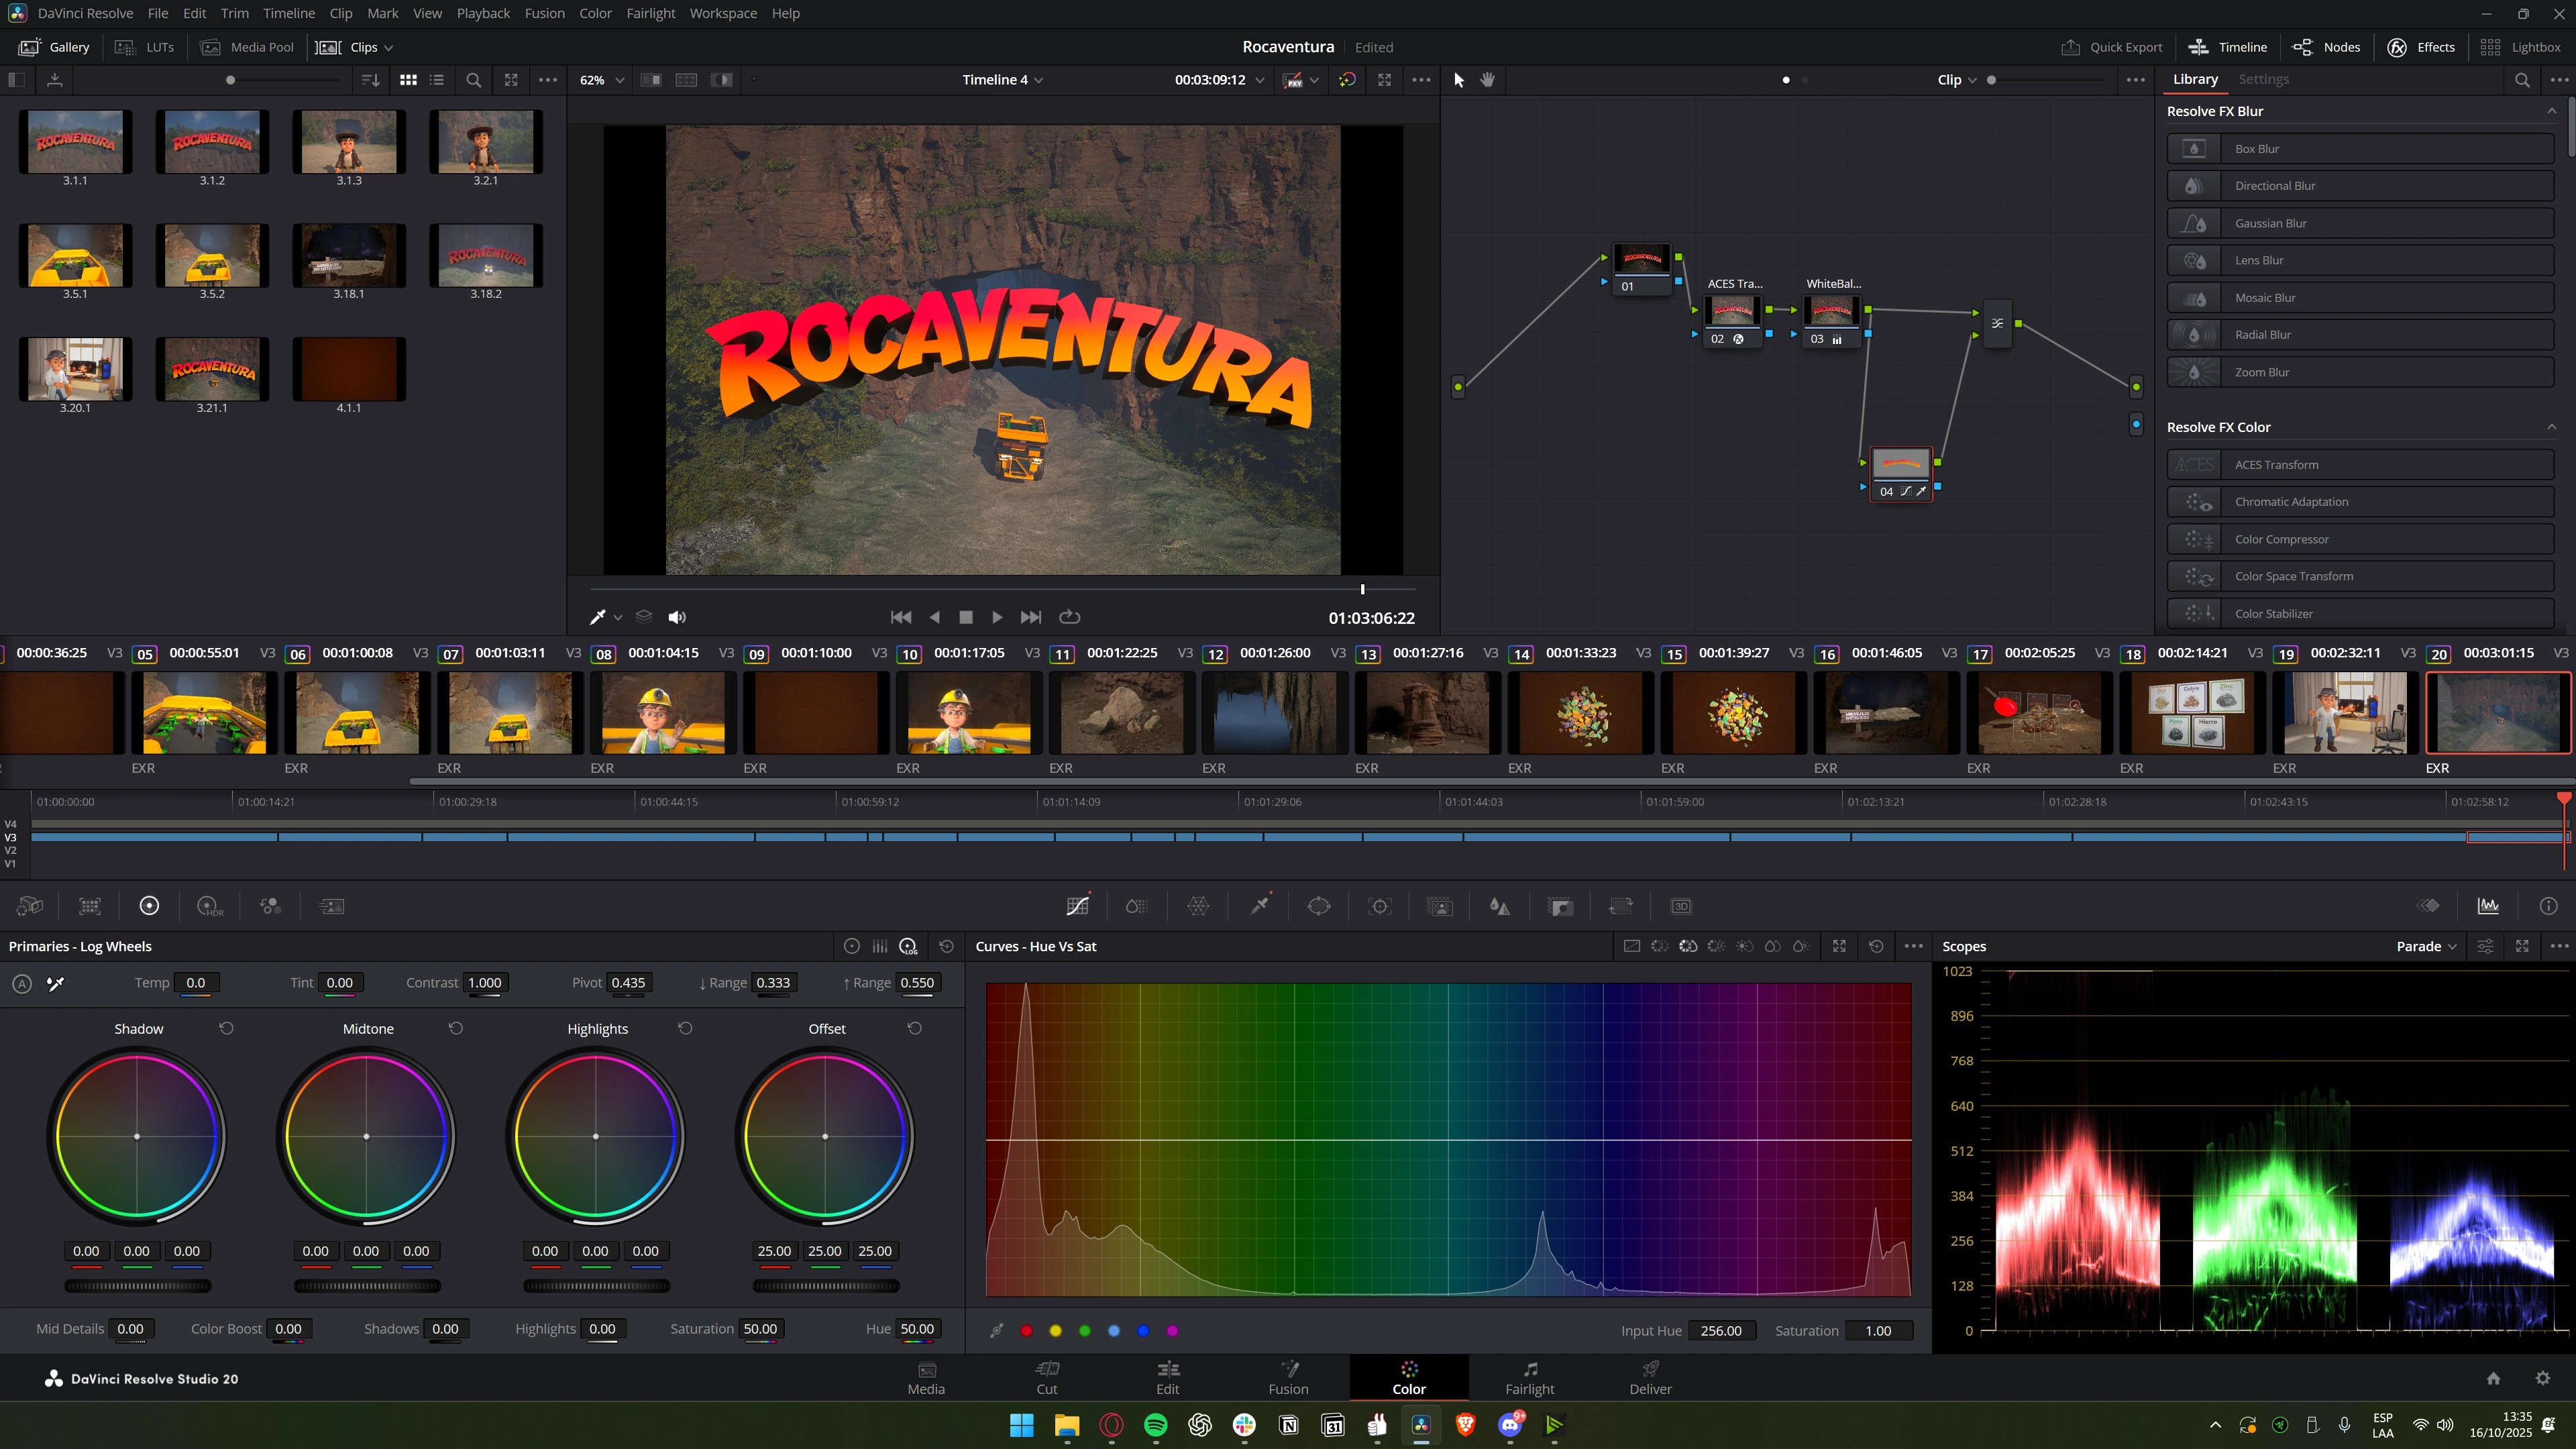Expand the Parade scope type dropdown
The width and height of the screenshot is (2576, 1449).
[2426, 946]
